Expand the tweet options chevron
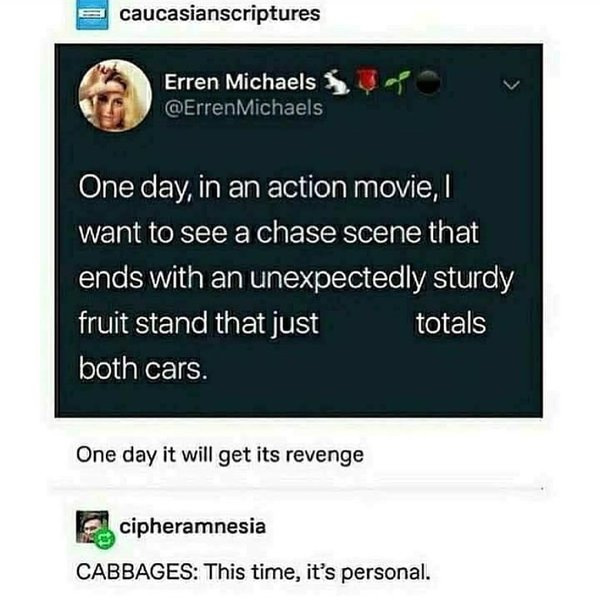 (x=511, y=85)
